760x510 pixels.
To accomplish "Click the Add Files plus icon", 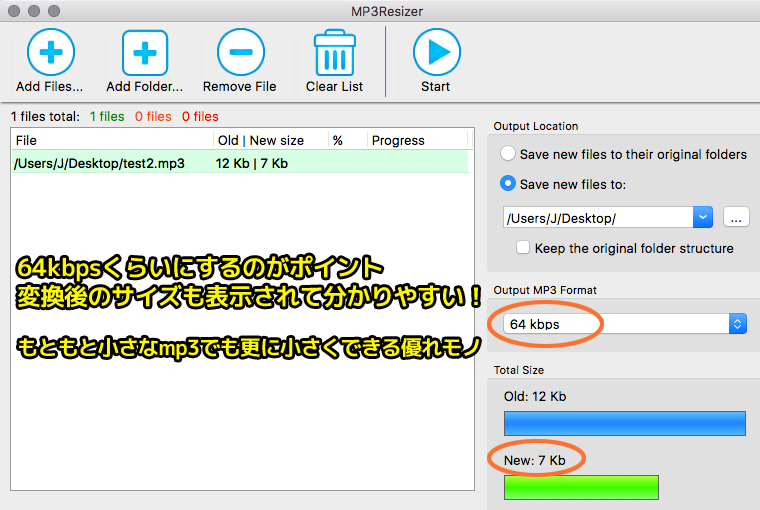I will [x=50, y=52].
